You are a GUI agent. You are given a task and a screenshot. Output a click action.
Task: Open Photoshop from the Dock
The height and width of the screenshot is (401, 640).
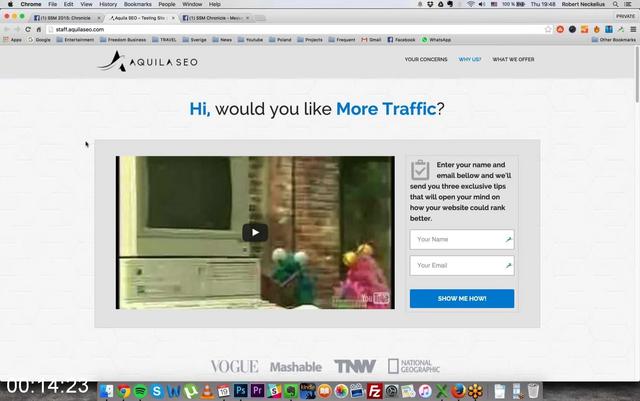pos(240,391)
